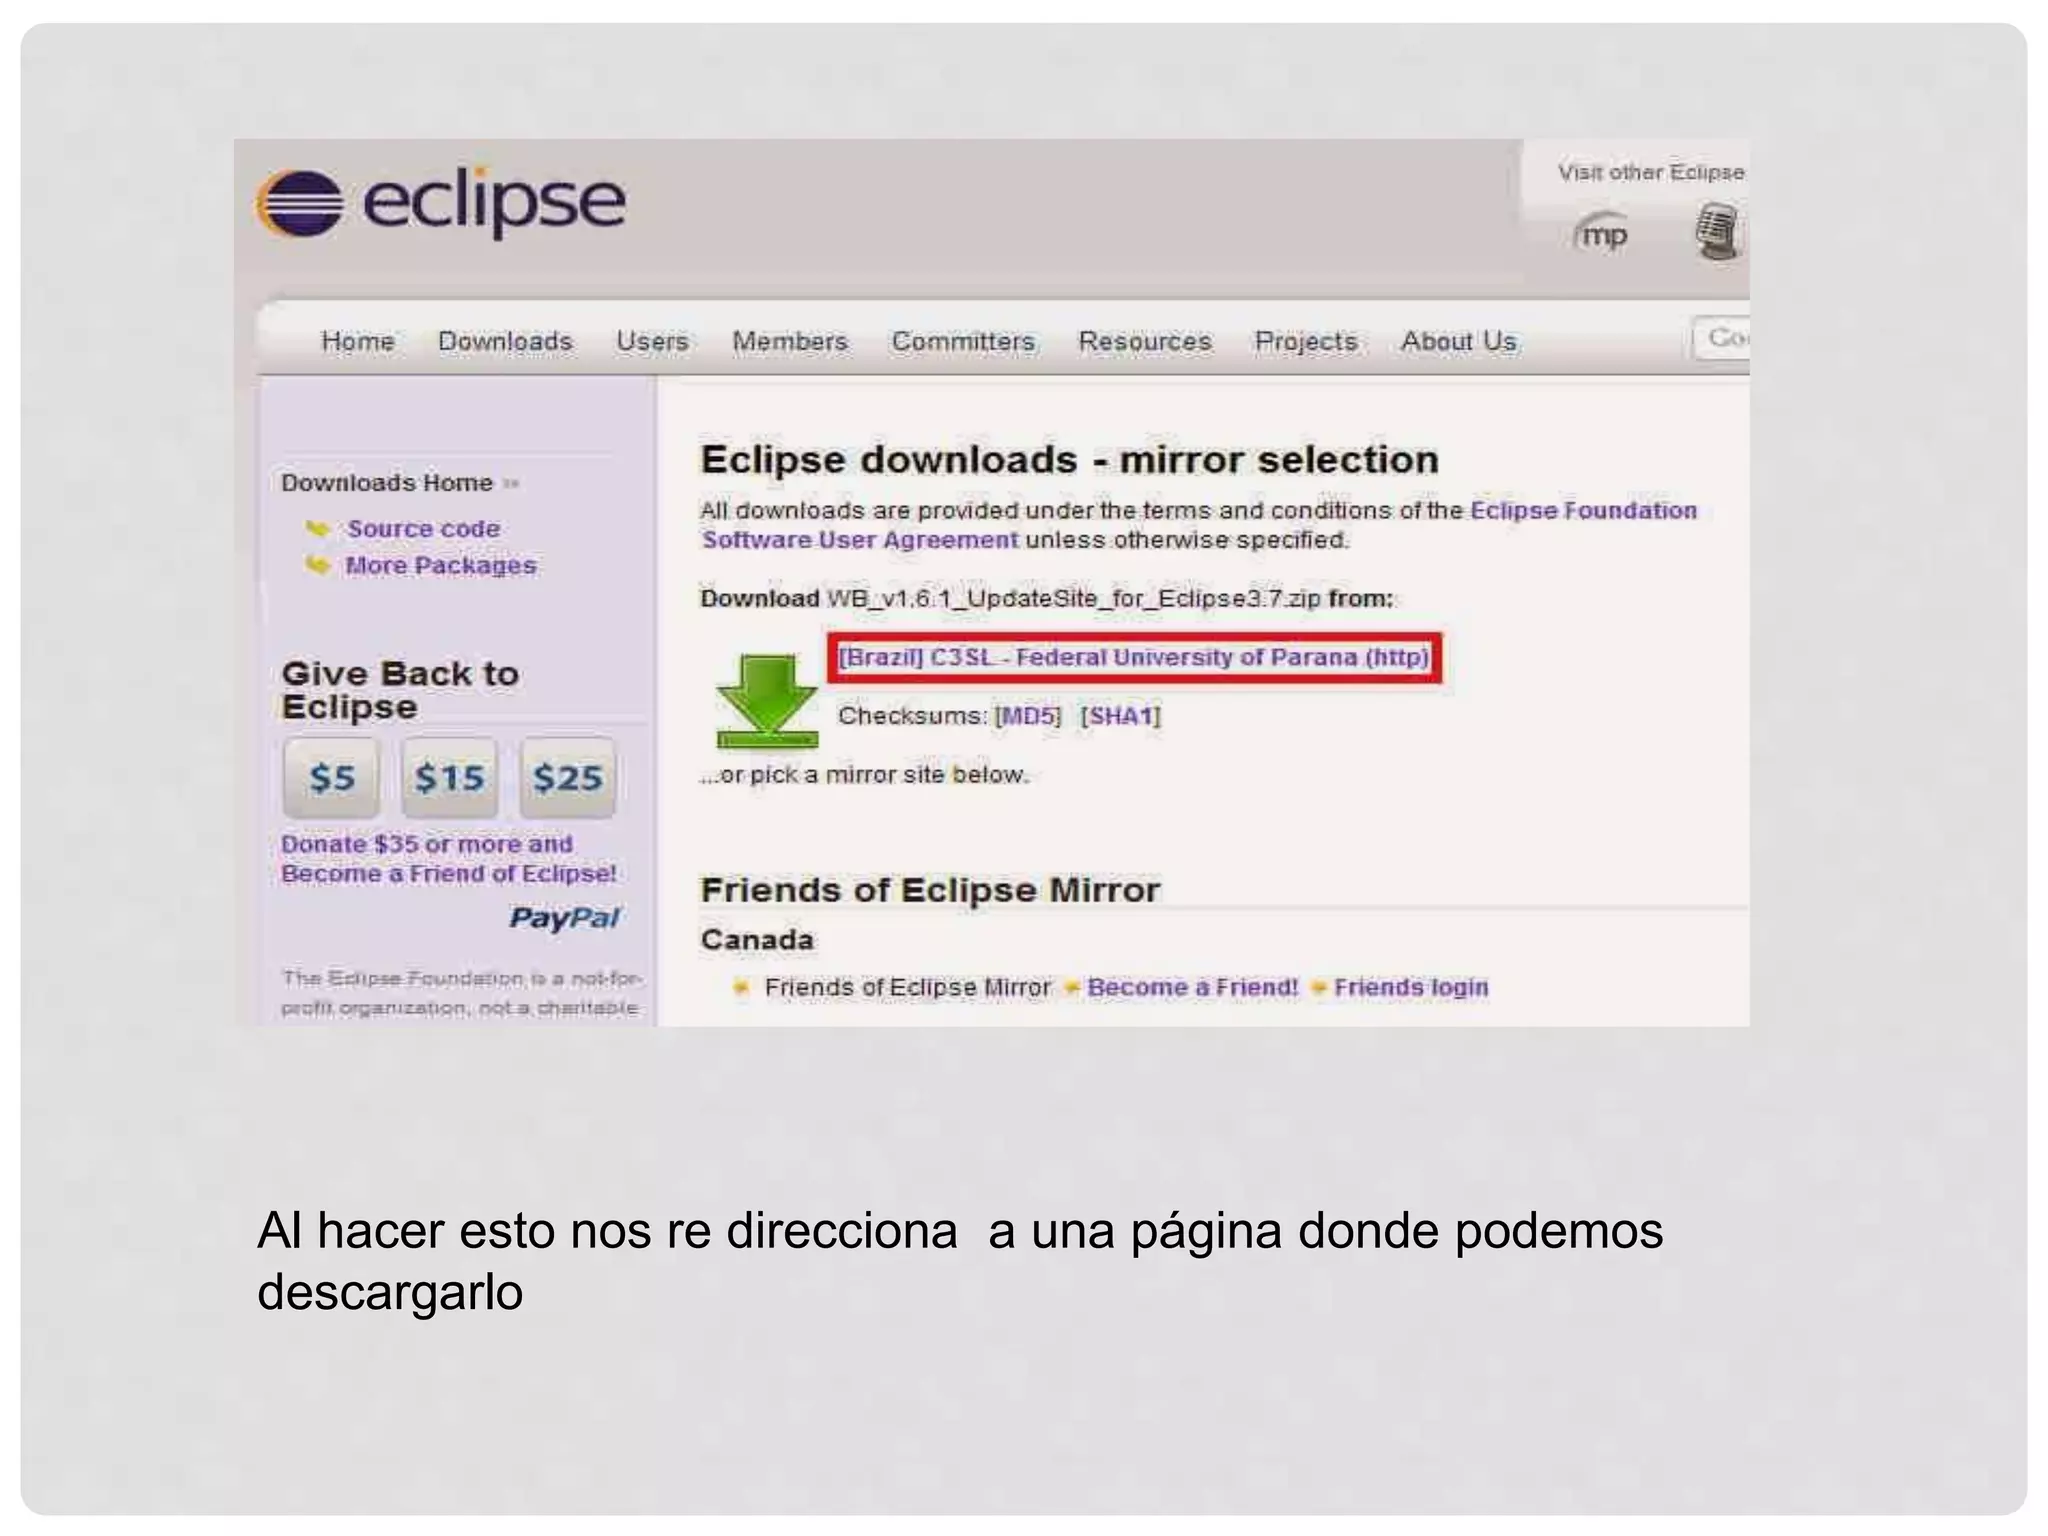This screenshot has width=2048, height=1536.
Task: Donate with the $15 button
Action: pyautogui.click(x=449, y=777)
